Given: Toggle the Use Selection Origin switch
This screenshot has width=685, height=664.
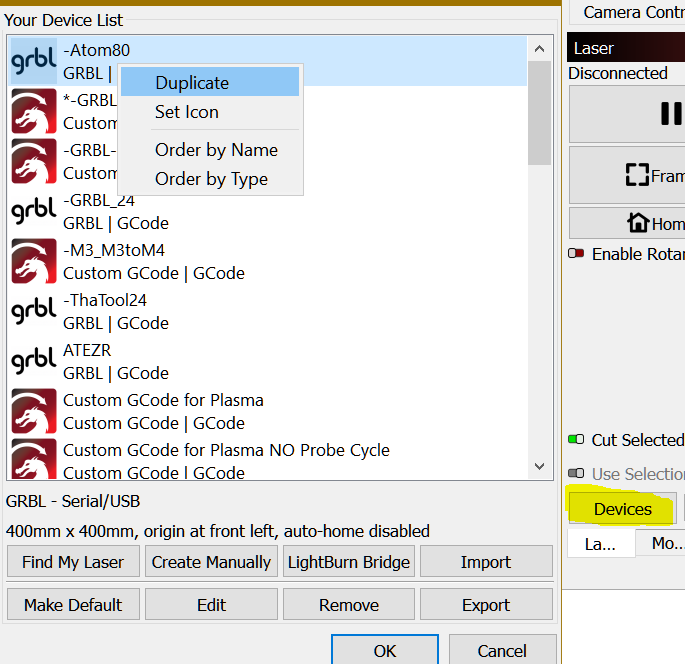Looking at the screenshot, I should tap(576, 474).
